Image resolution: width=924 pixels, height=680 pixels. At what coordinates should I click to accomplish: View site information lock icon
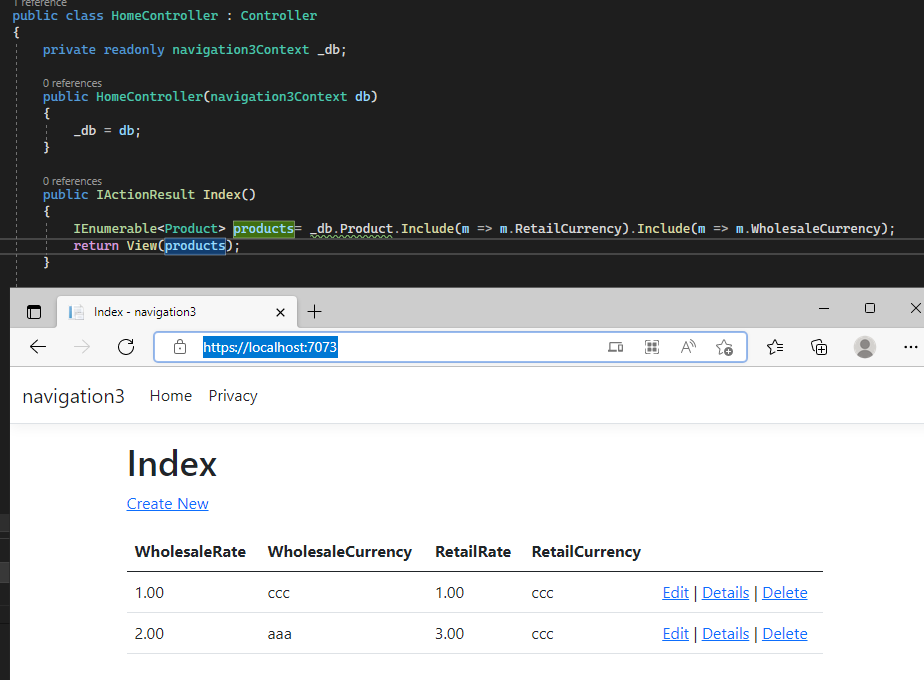tap(180, 347)
